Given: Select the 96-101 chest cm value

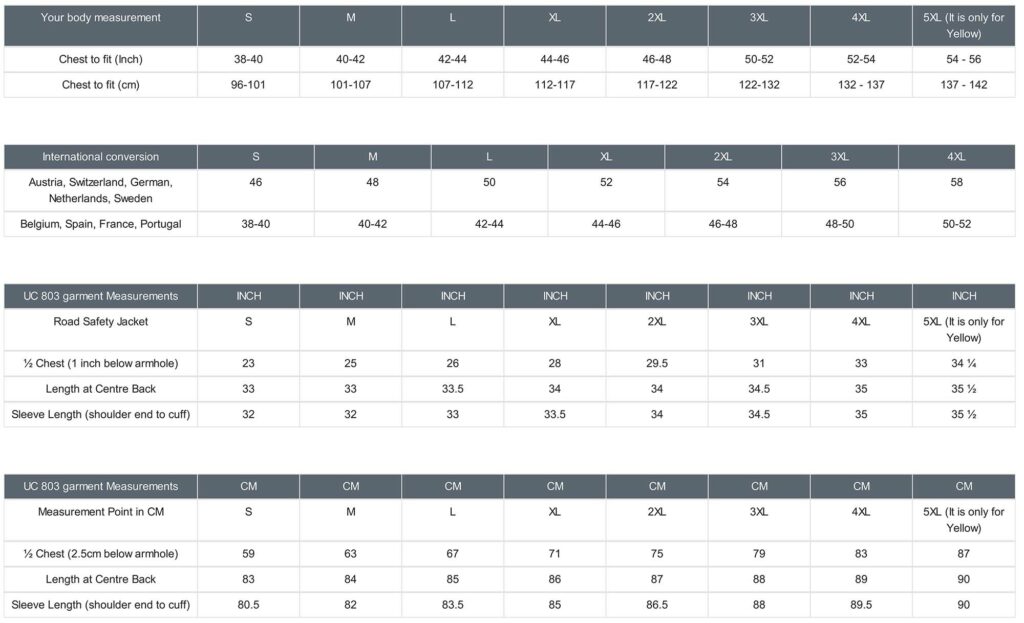Looking at the screenshot, I should 248,85.
